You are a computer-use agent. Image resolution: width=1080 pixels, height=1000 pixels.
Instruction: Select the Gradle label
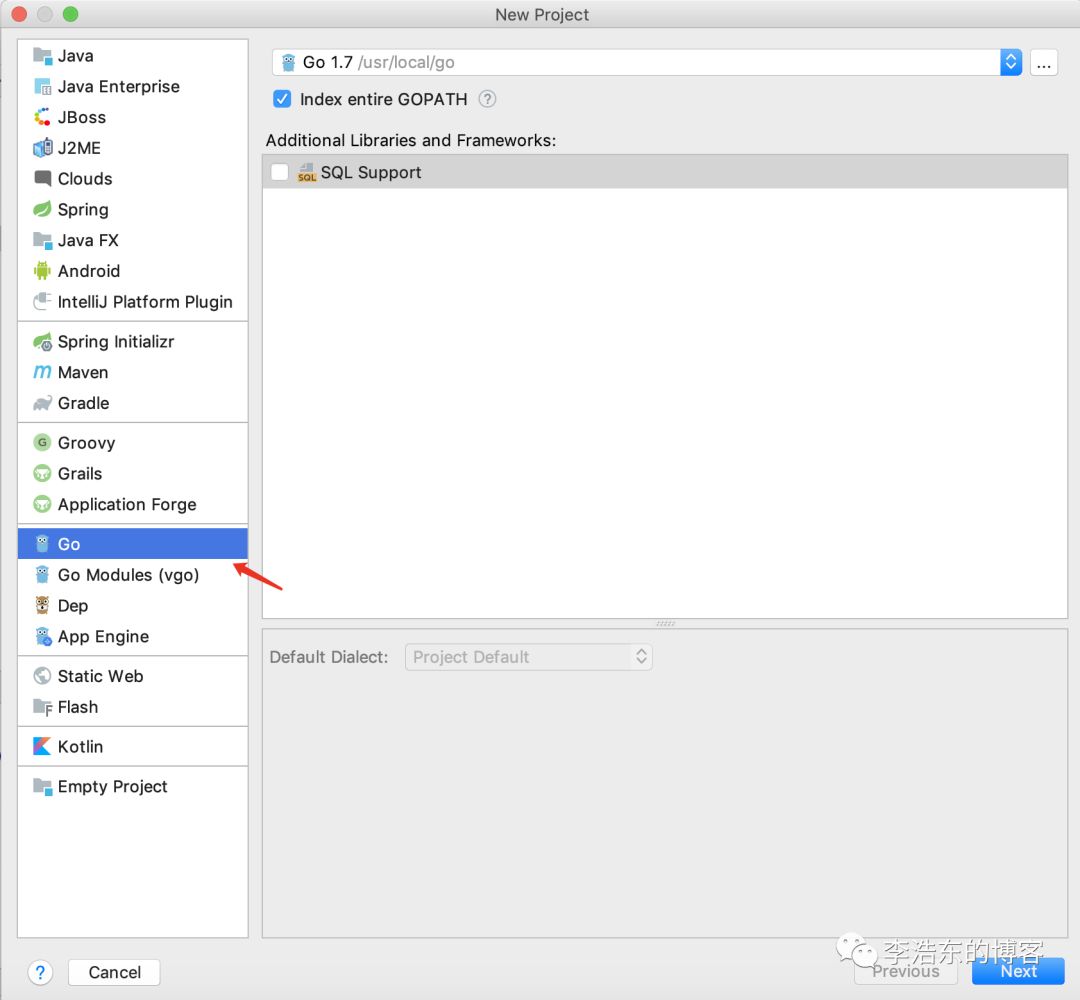coord(83,403)
